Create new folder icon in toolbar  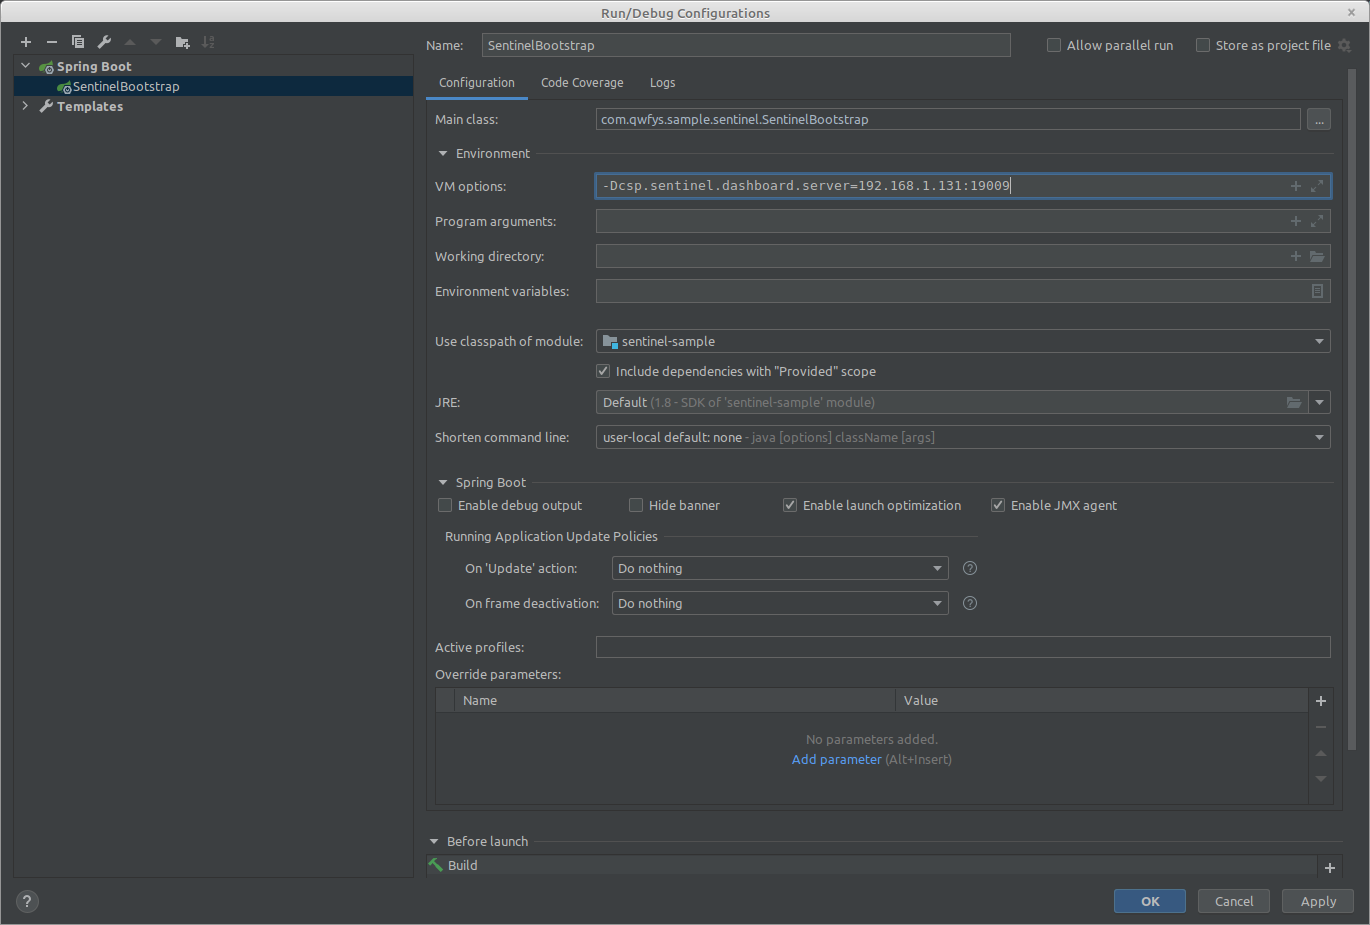click(182, 42)
